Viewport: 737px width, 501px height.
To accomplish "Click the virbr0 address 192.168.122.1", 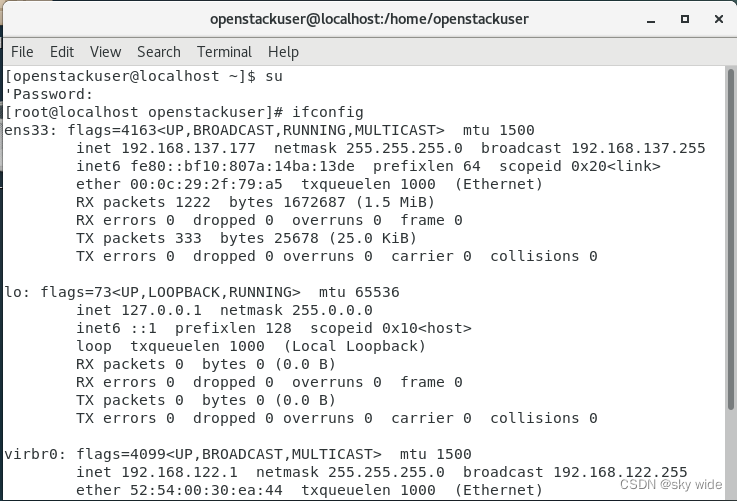I will point(179,472).
